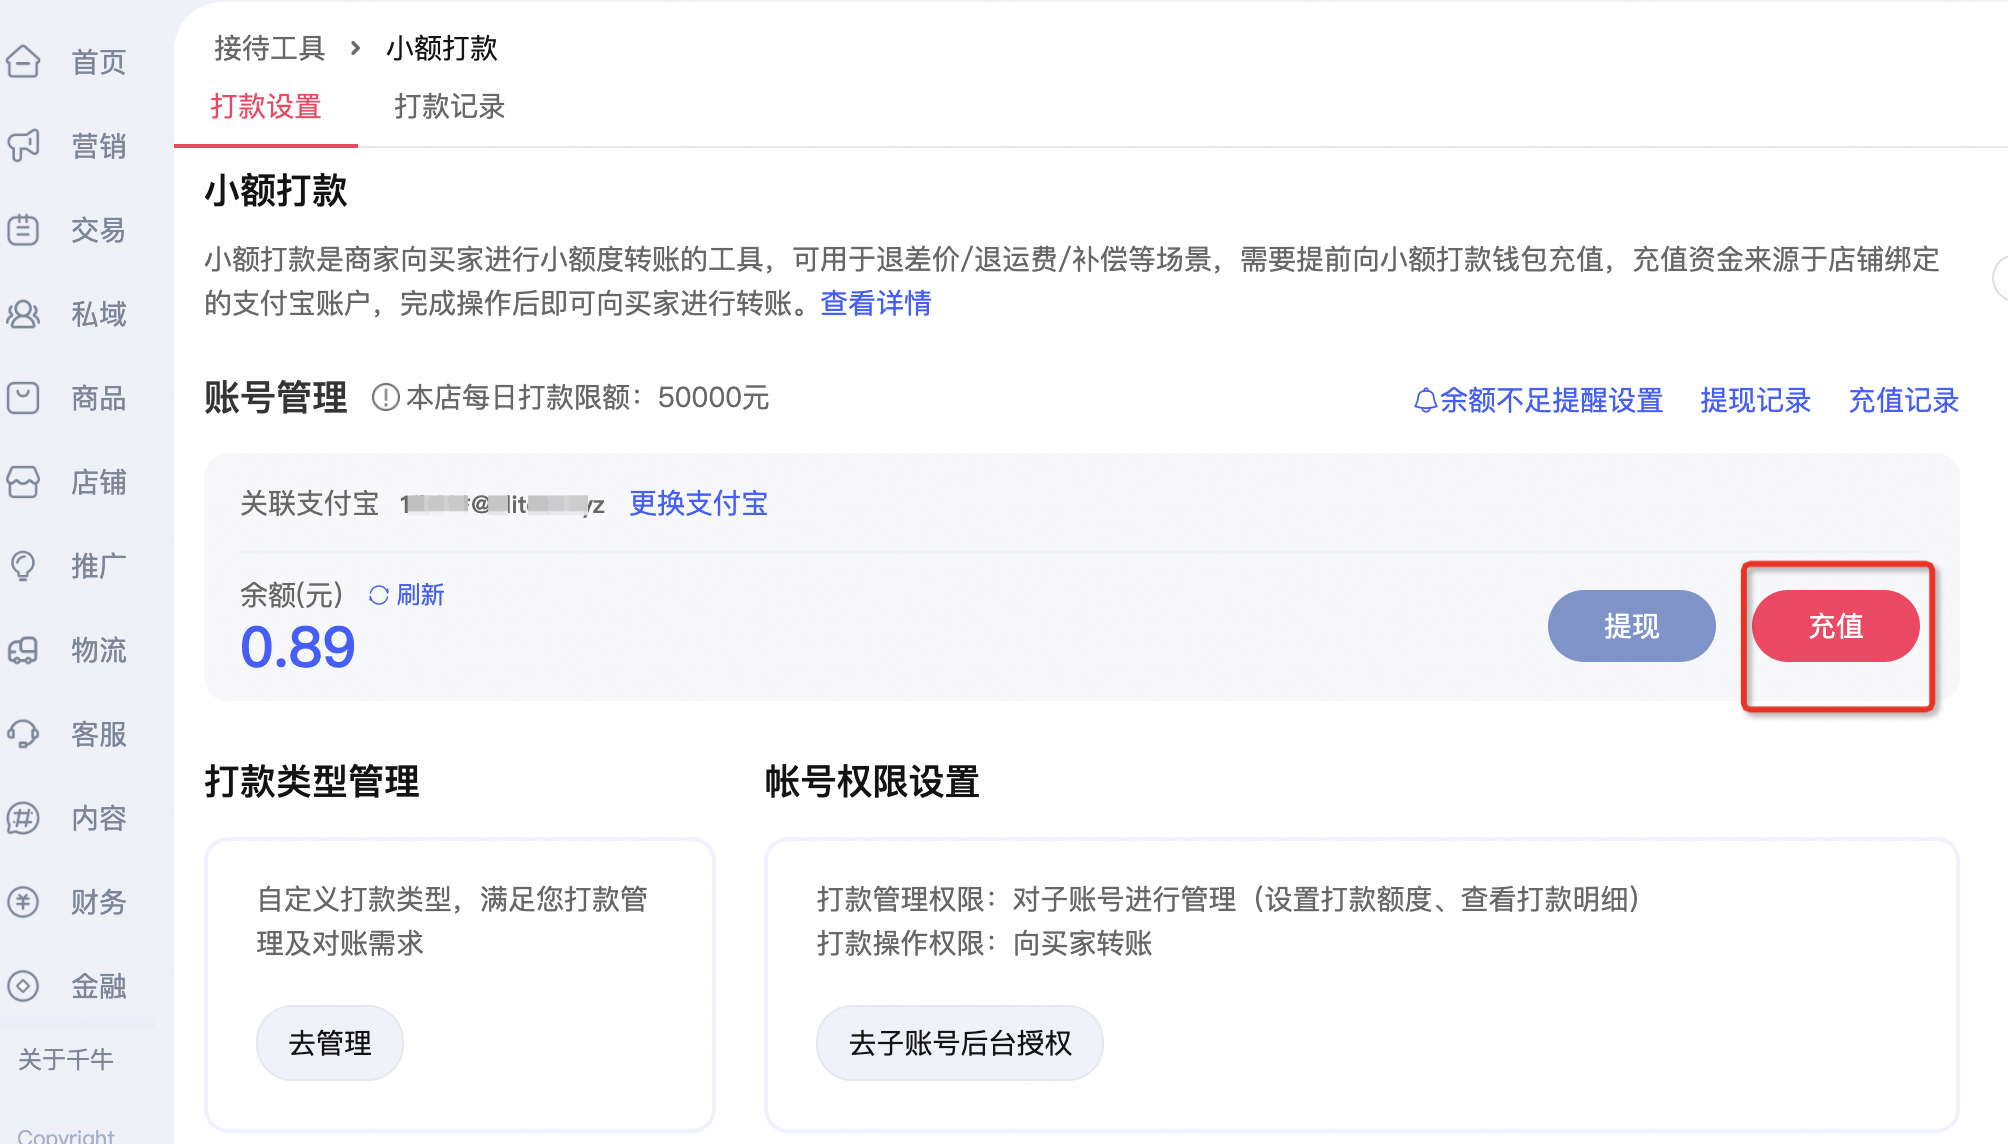Image resolution: width=2008 pixels, height=1144 pixels.
Task: Click the bell icon for balance reminder
Action: [x=1425, y=400]
